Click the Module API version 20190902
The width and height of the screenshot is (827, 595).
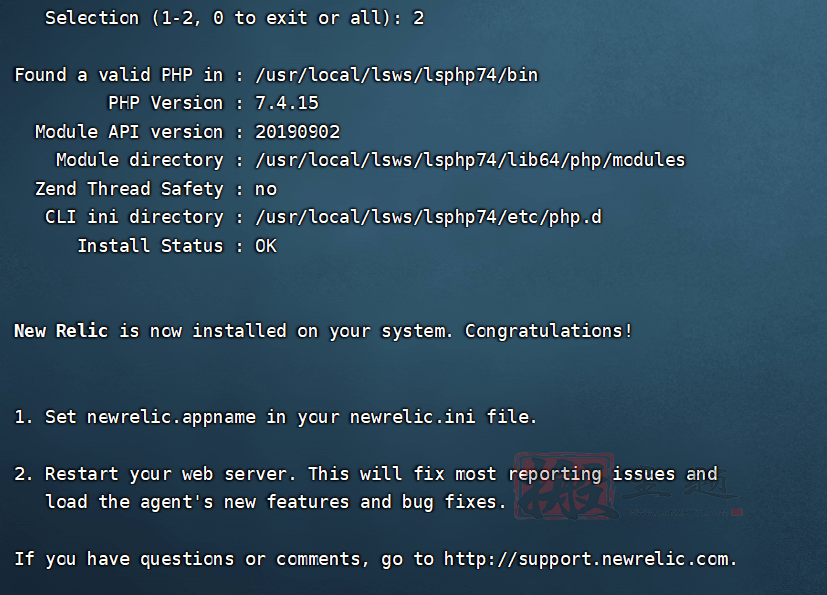coord(297,131)
